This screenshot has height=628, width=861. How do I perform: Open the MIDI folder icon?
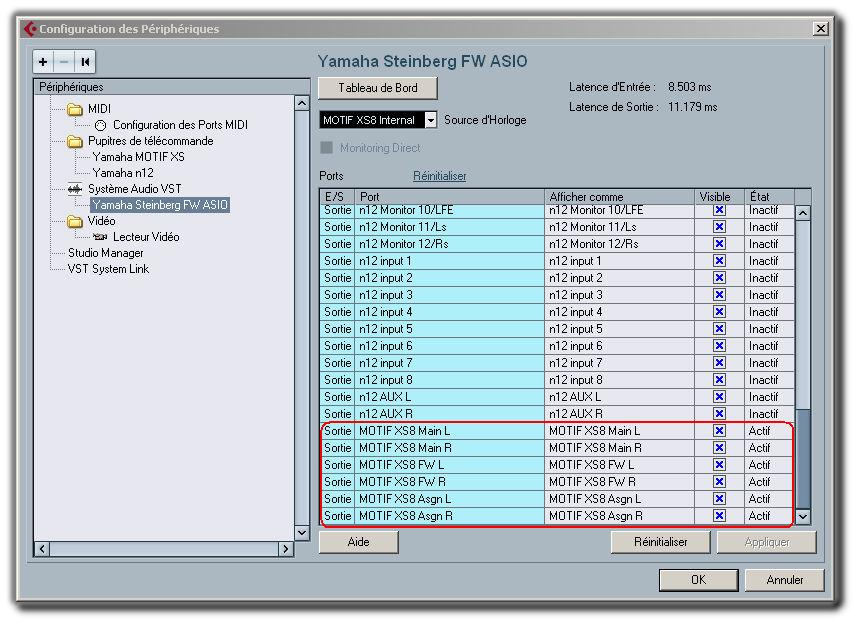pos(75,109)
